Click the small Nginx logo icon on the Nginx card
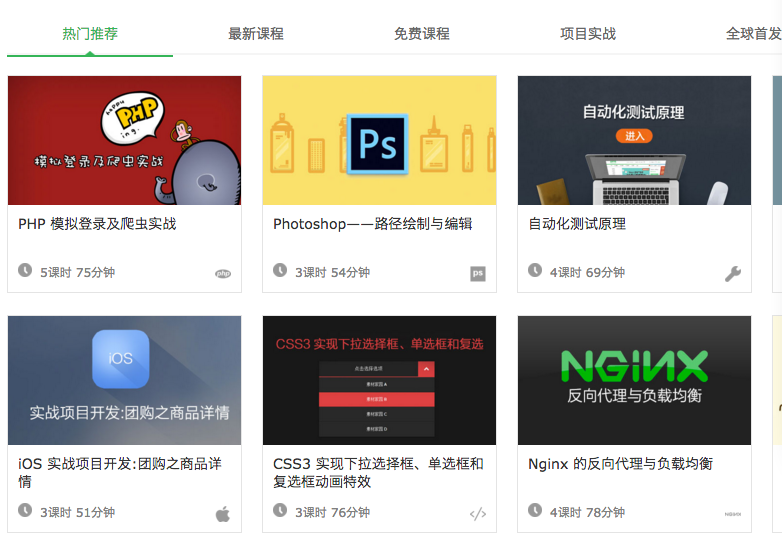The width and height of the screenshot is (782, 539). coord(733,514)
